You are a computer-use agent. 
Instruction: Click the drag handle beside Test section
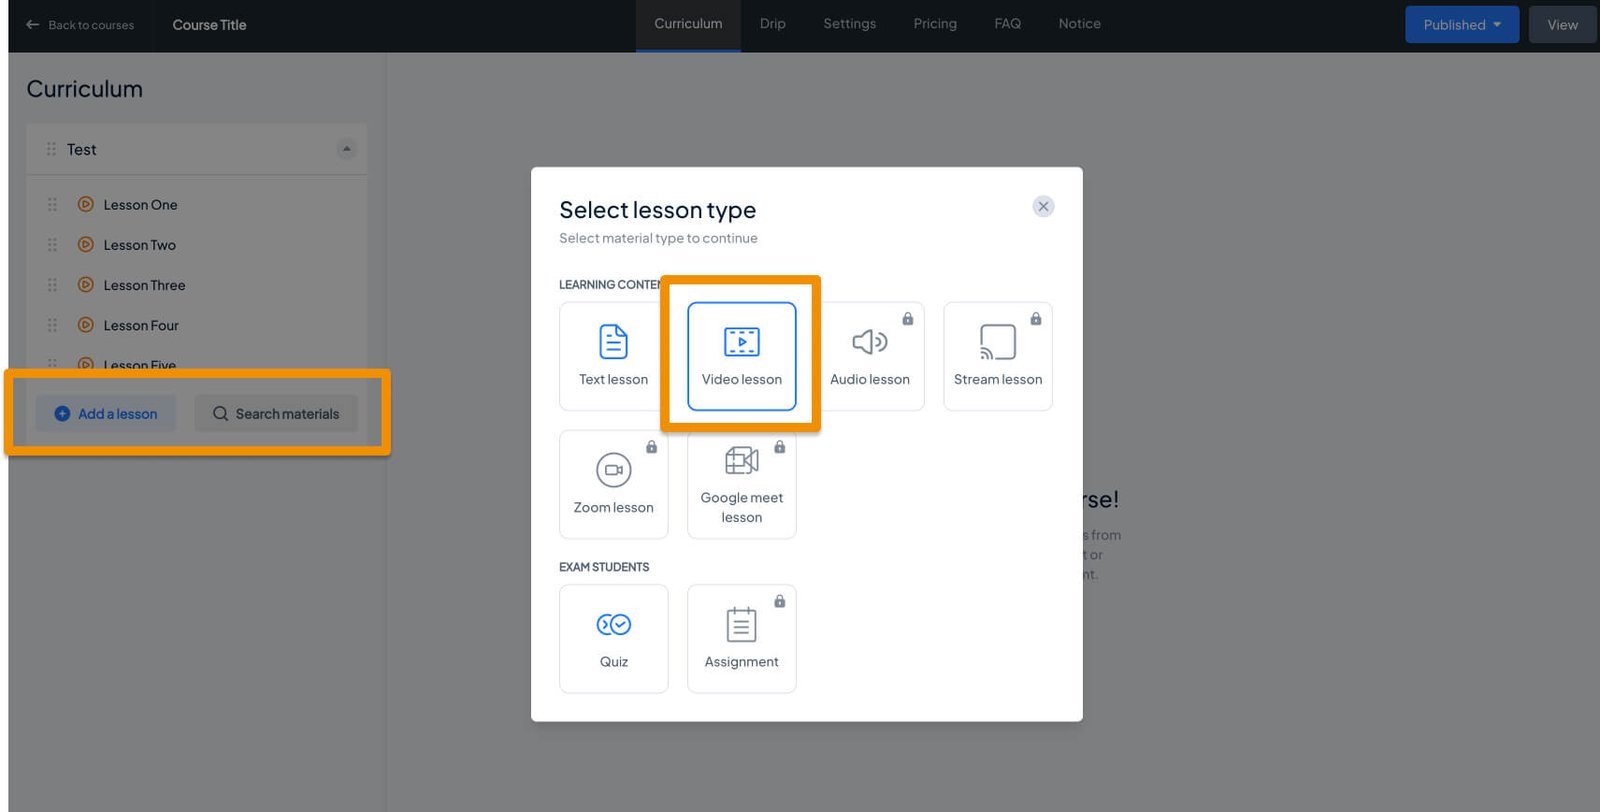pos(51,149)
